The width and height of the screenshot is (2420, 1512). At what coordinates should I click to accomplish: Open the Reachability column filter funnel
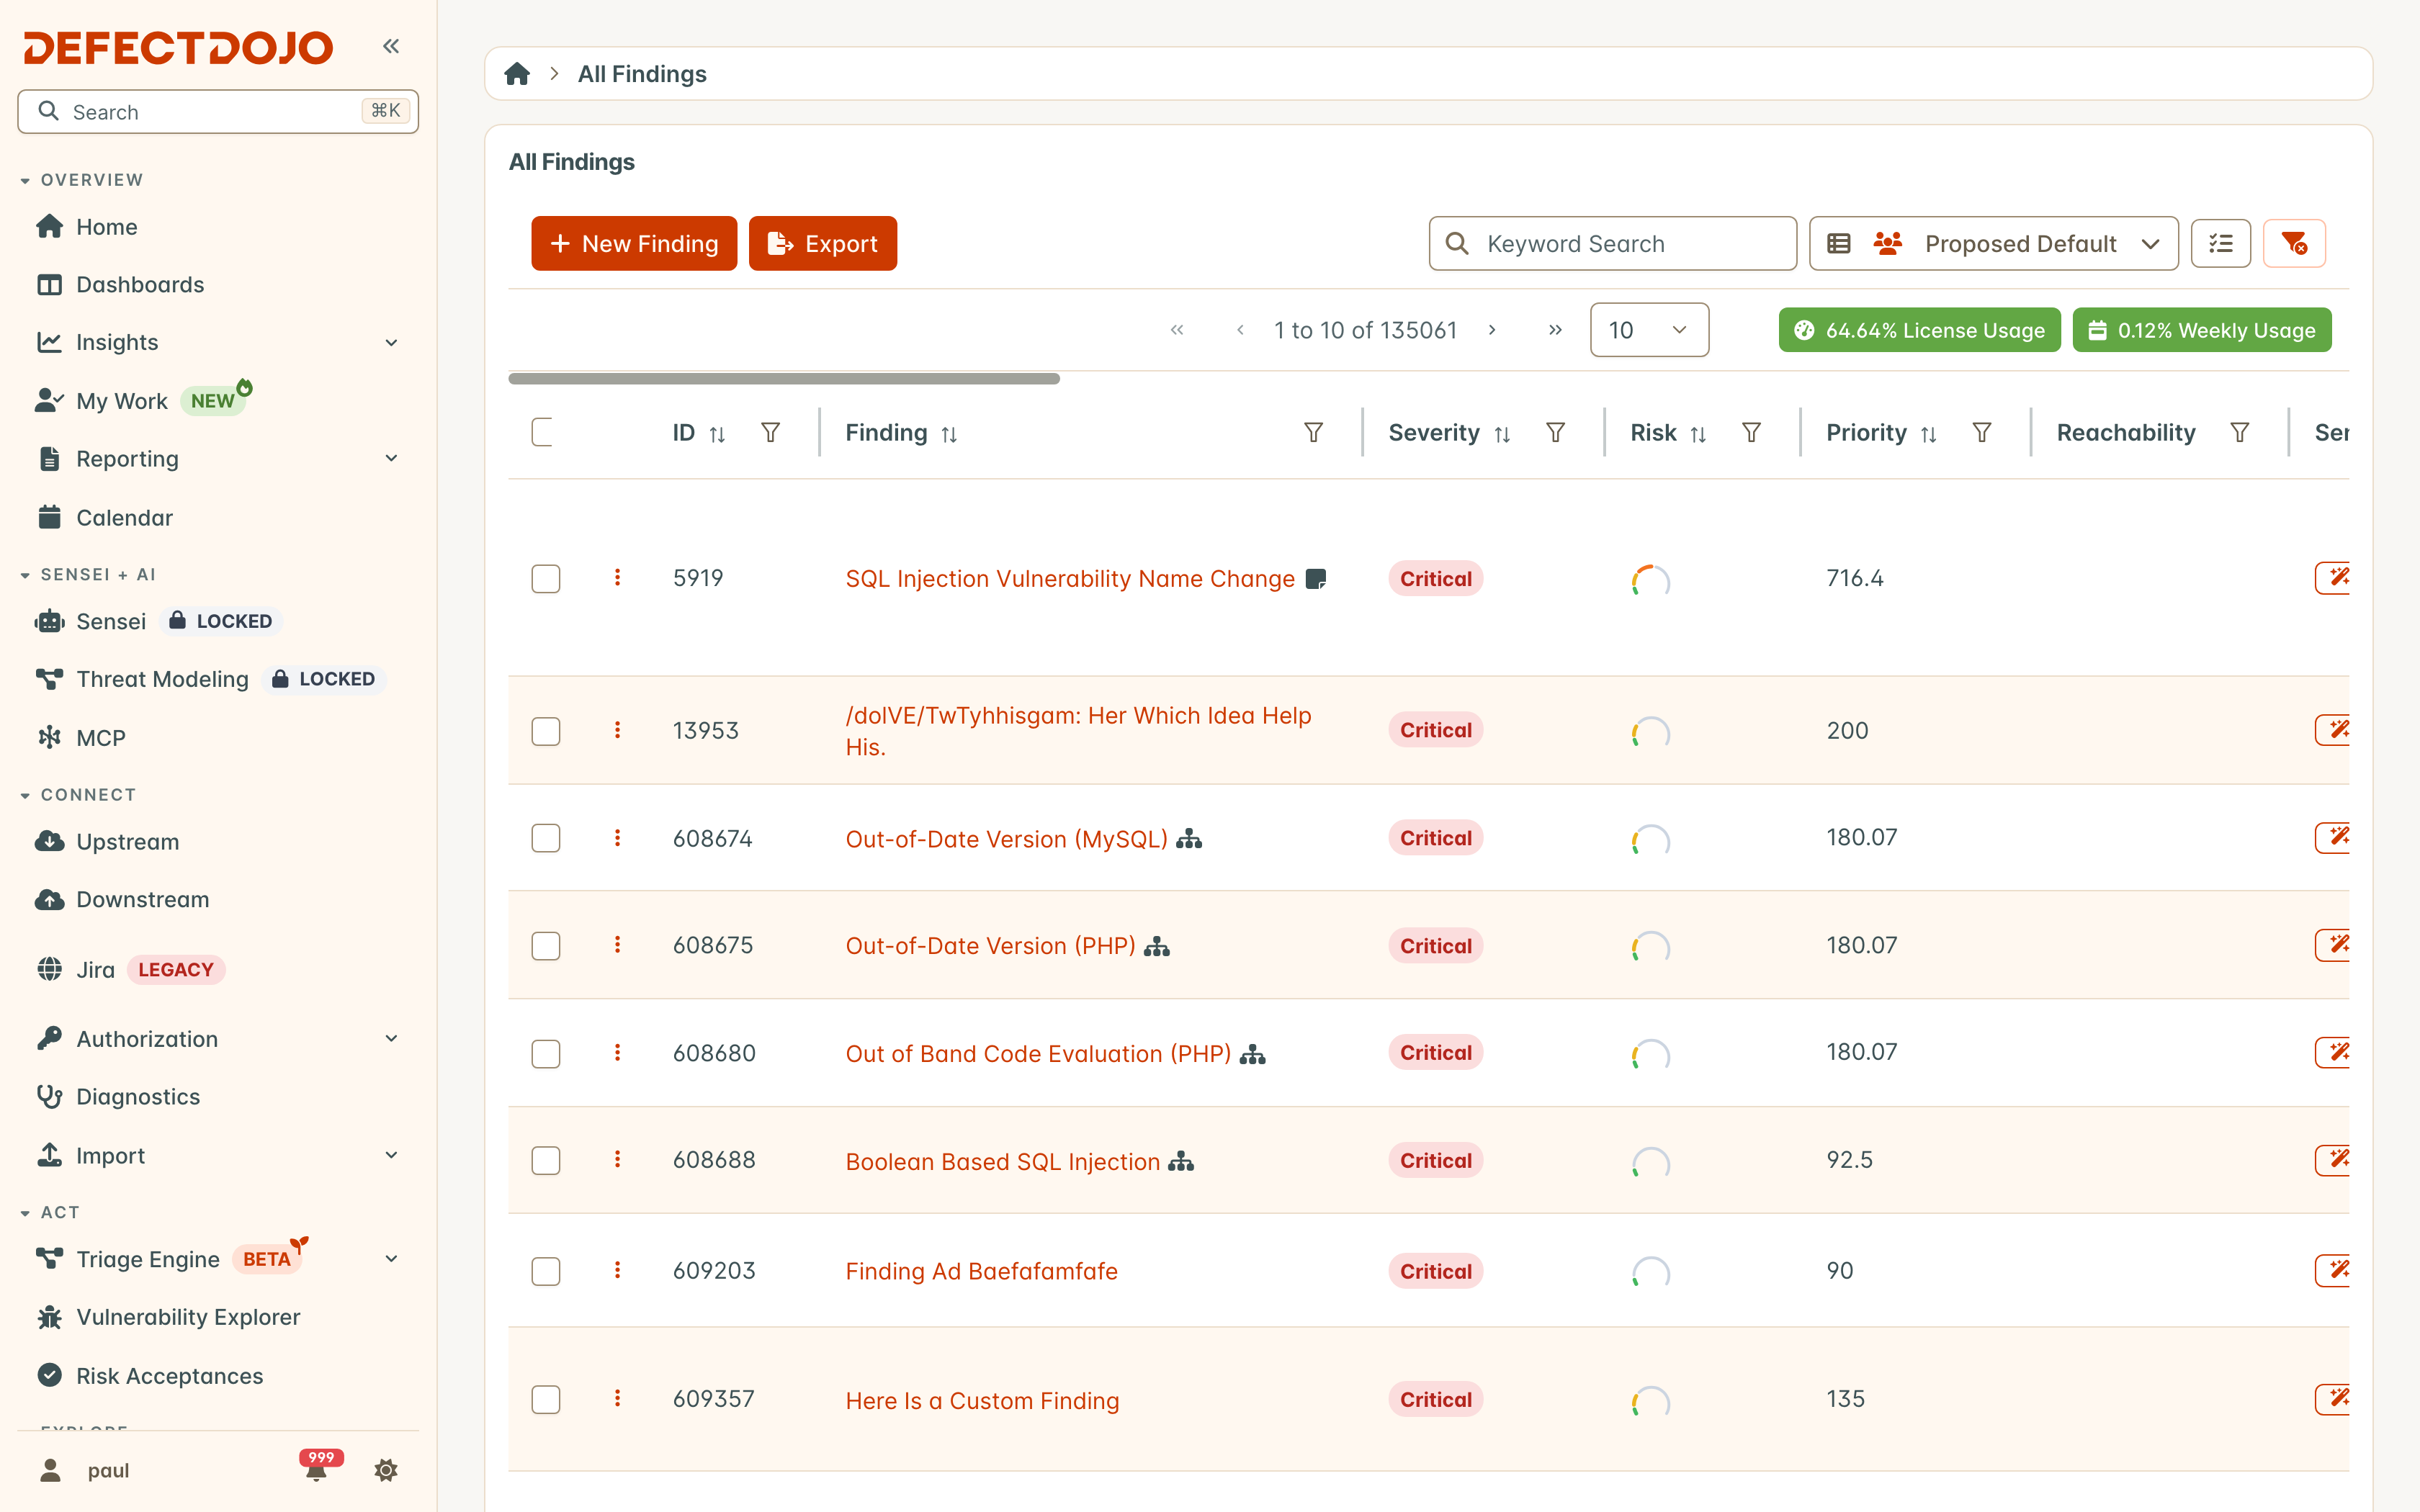point(2239,432)
